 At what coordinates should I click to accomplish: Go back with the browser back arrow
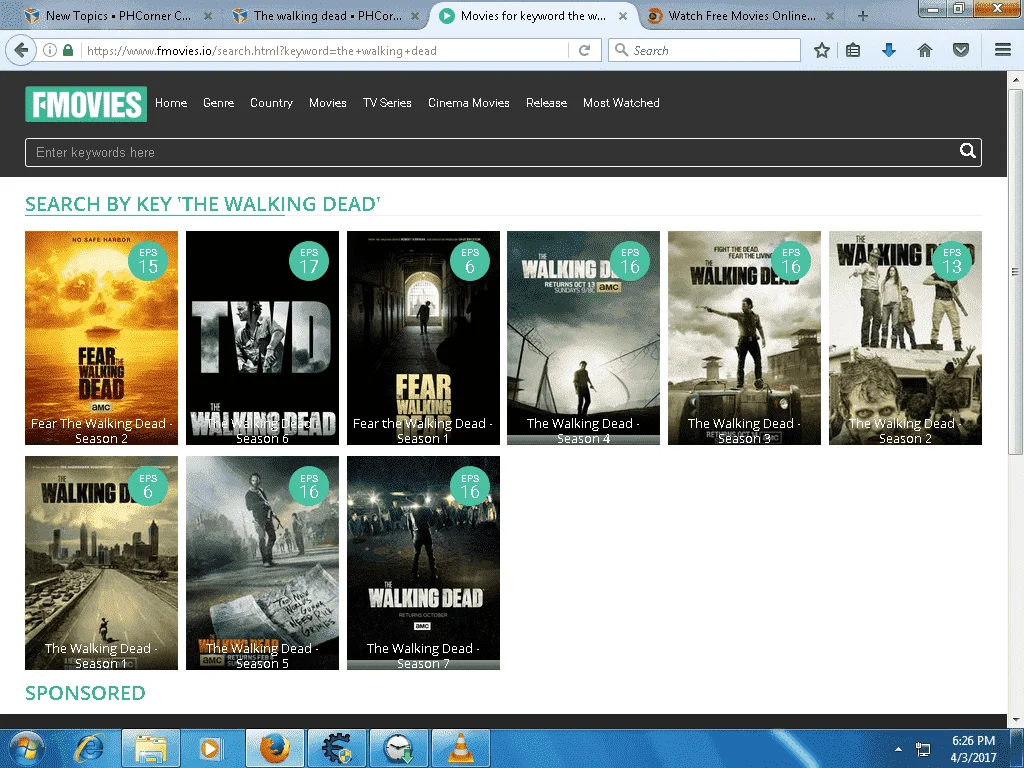coord(21,50)
